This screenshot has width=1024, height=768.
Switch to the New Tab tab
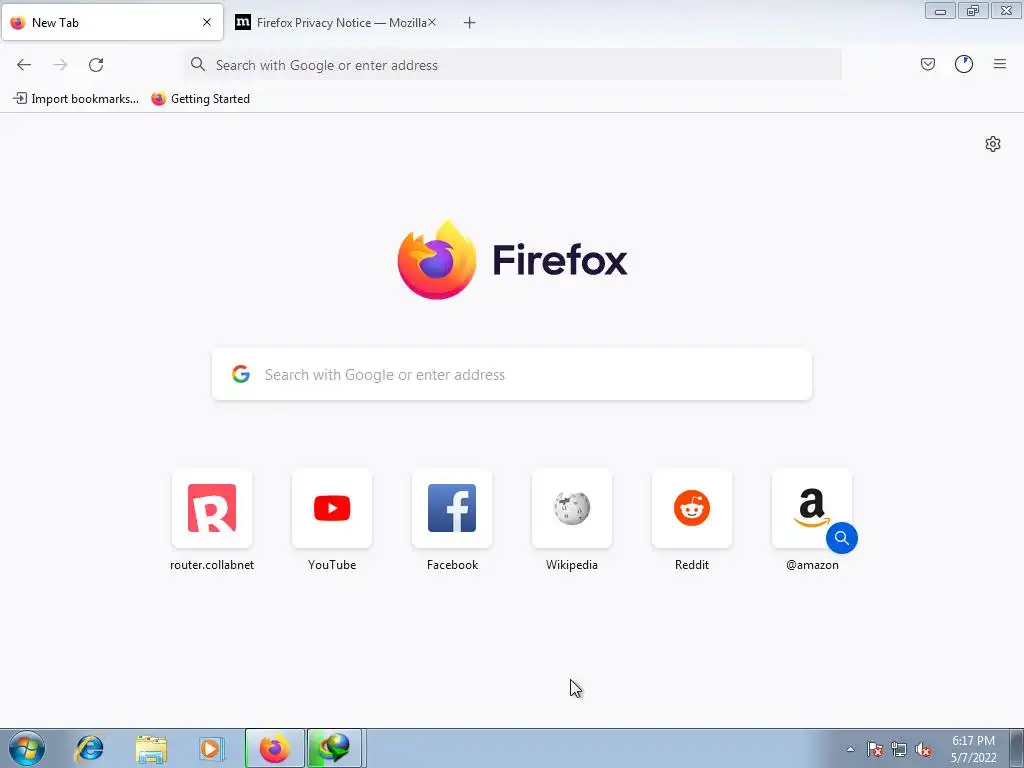[x=112, y=22]
